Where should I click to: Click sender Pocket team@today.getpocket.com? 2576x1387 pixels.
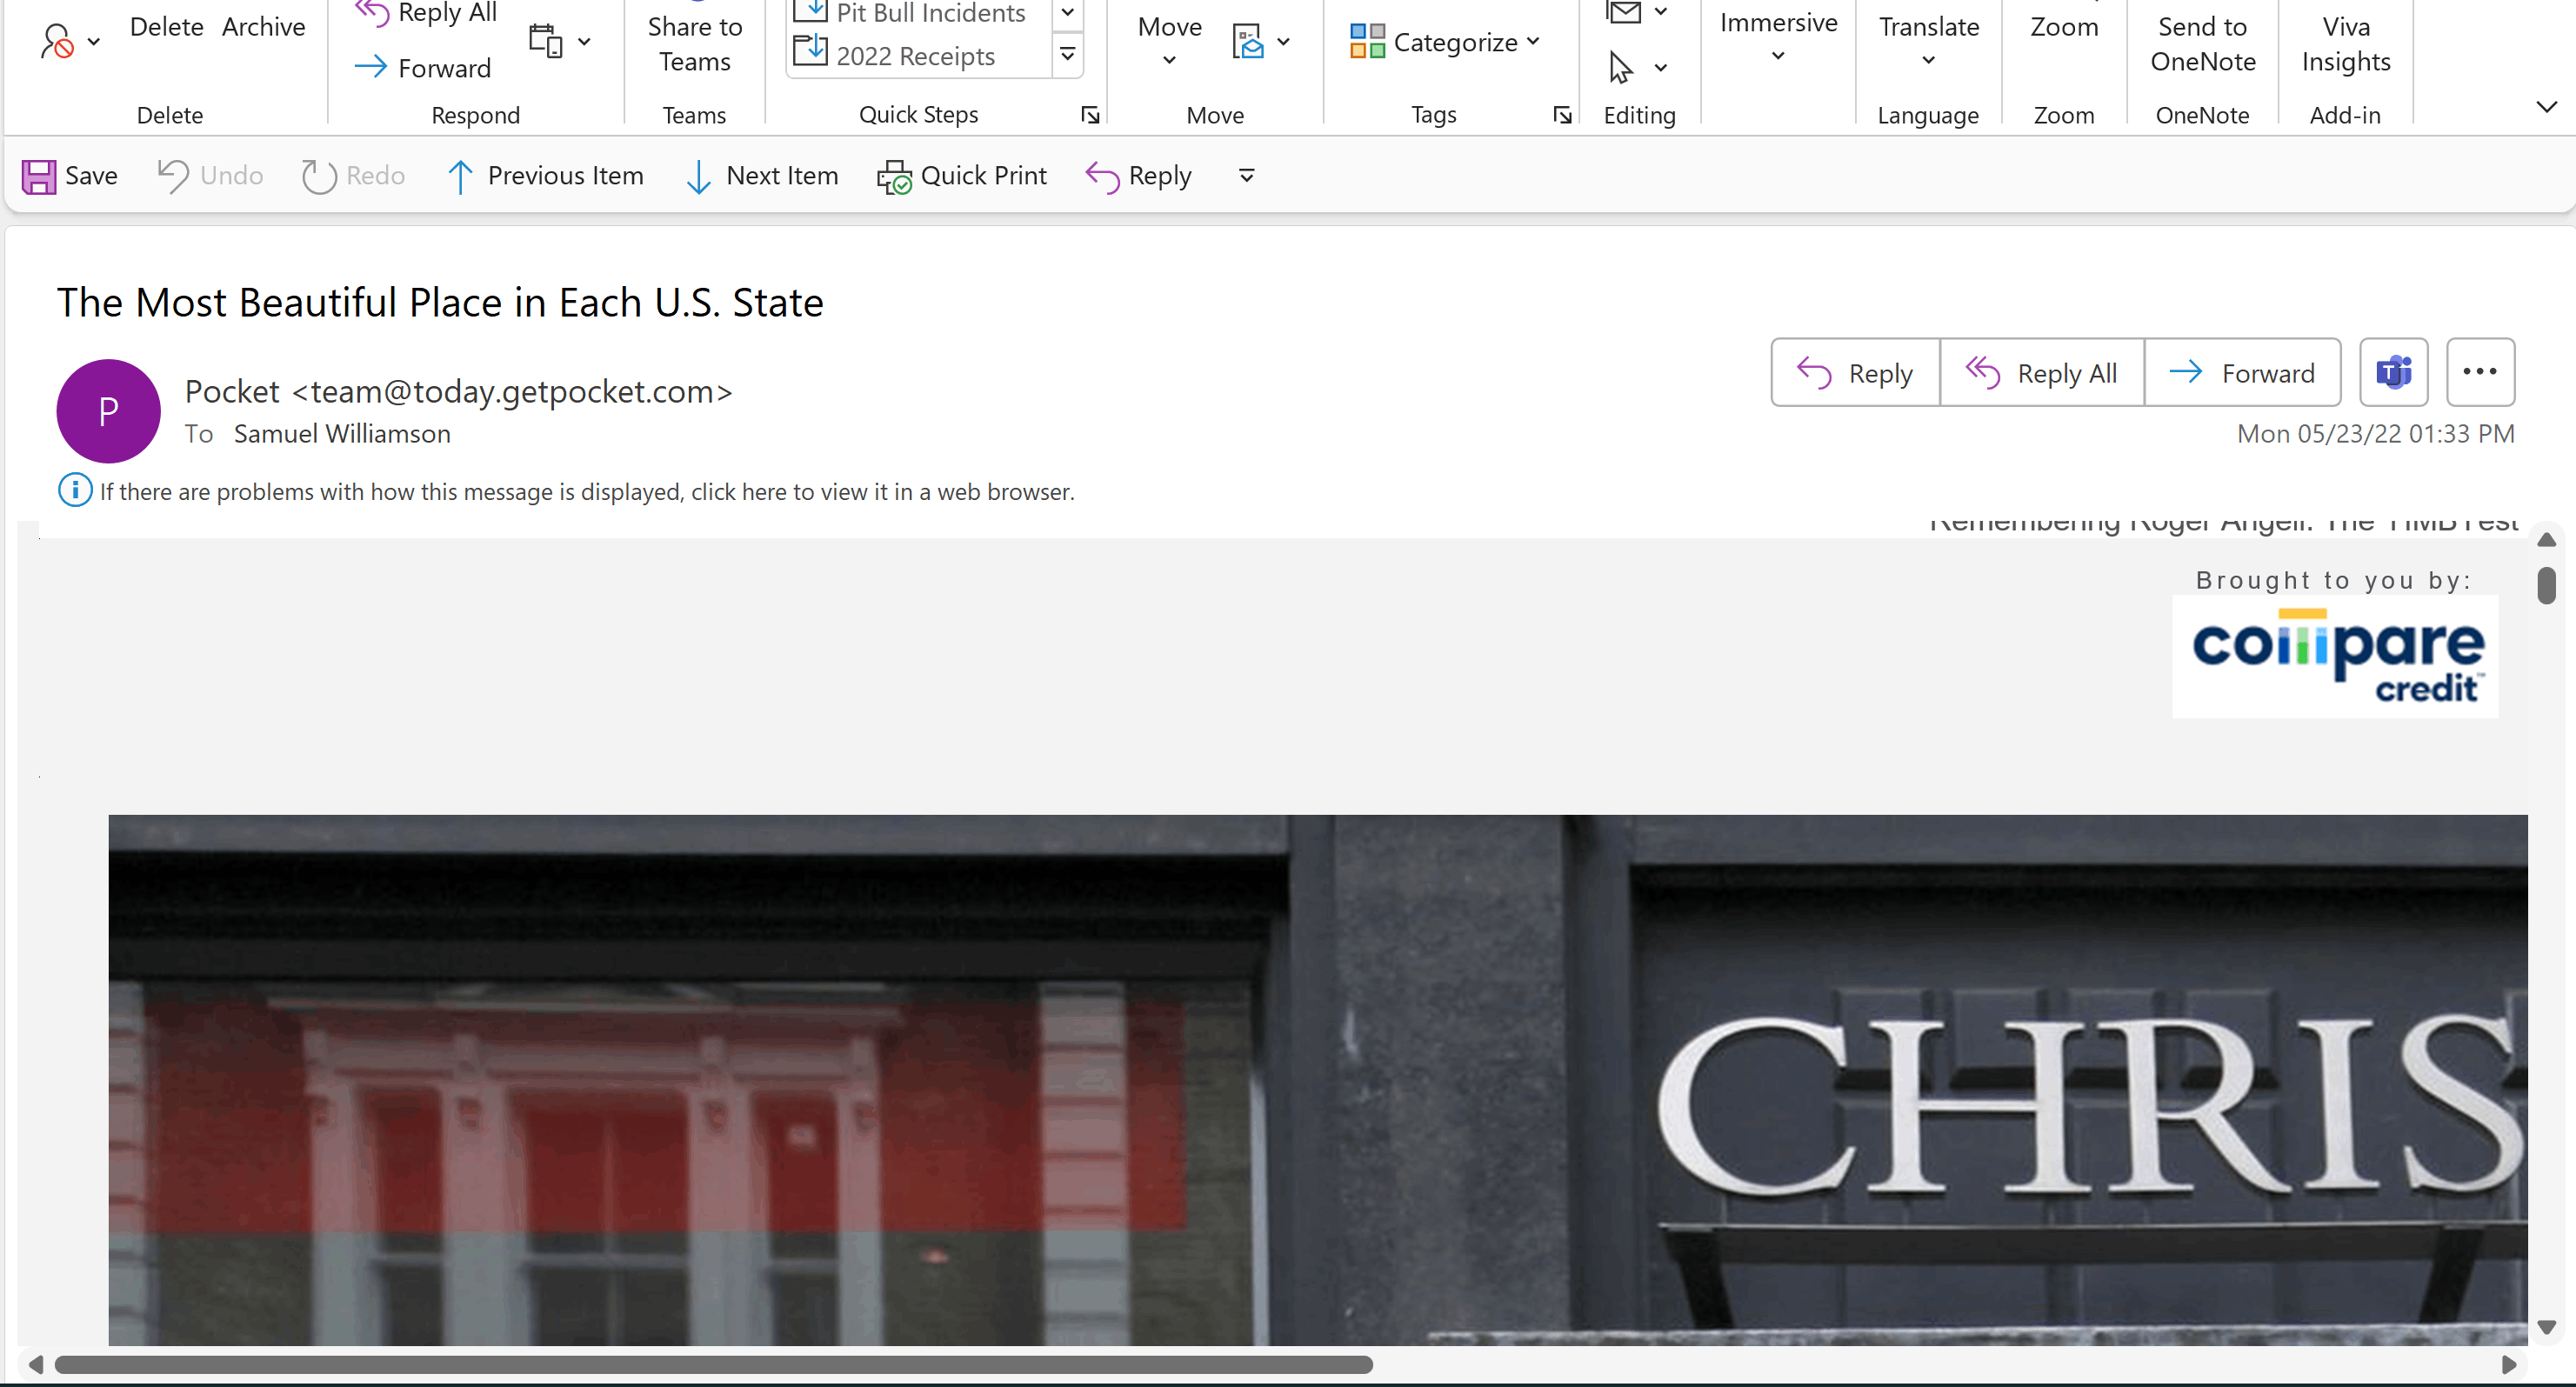[459, 391]
